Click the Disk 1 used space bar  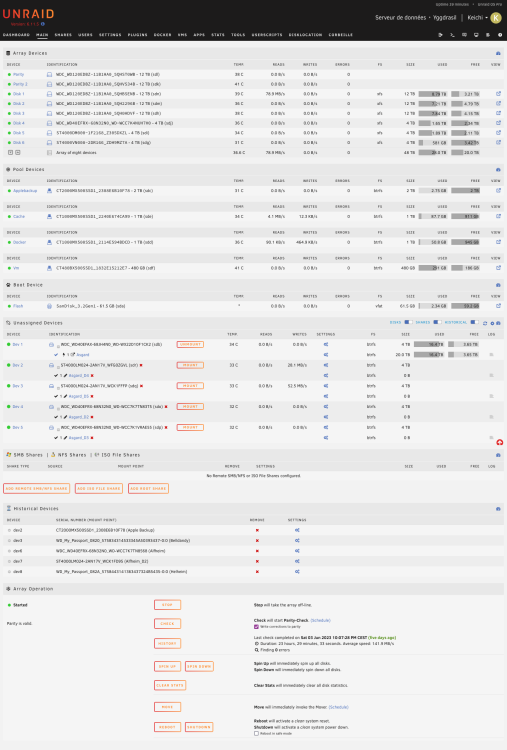point(432,94)
